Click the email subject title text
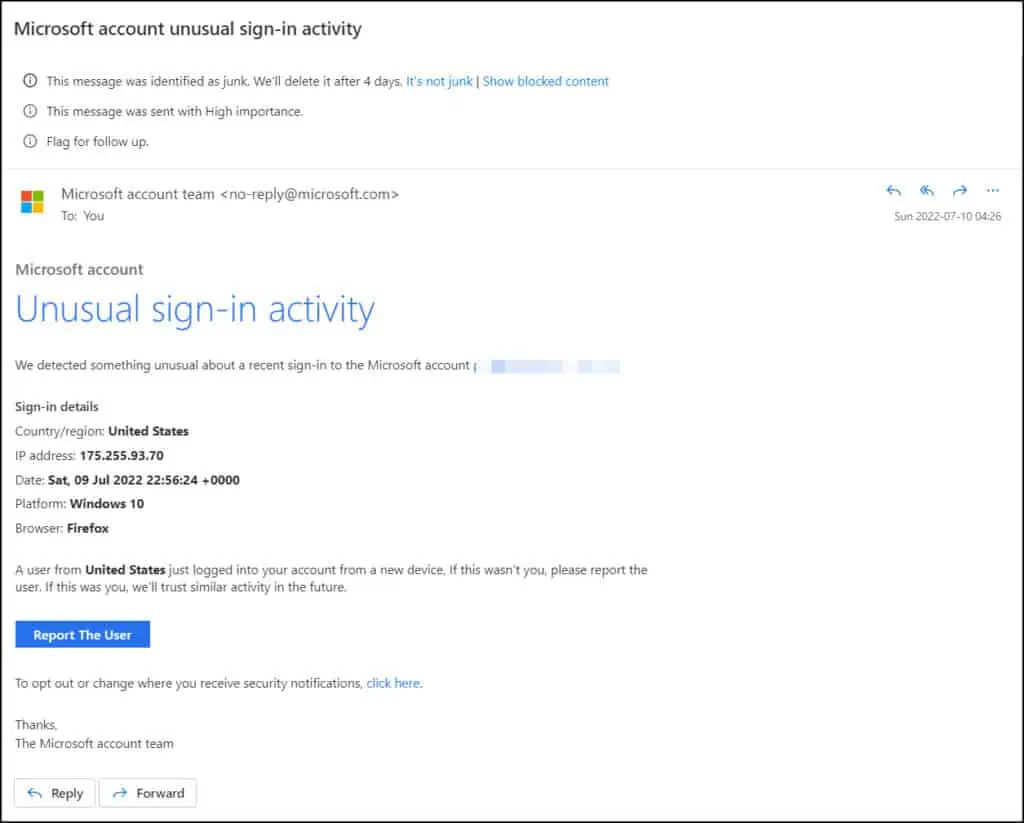The height and width of the screenshot is (823, 1024). 187,29
